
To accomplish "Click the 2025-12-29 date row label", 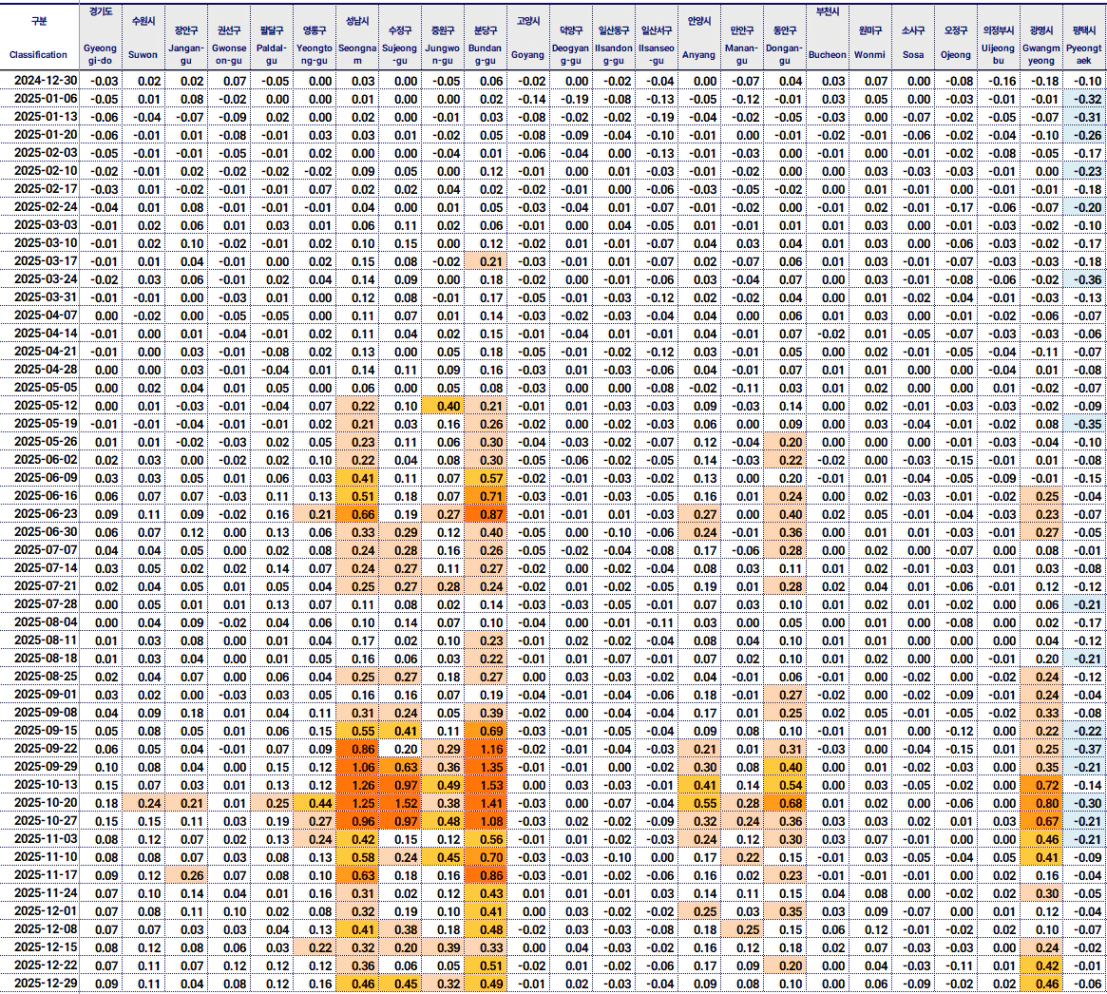I will [x=46, y=983].
